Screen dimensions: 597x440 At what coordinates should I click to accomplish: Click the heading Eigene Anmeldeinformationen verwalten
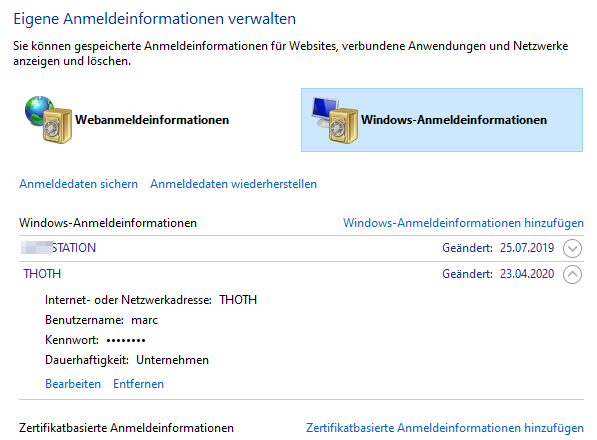point(155,19)
